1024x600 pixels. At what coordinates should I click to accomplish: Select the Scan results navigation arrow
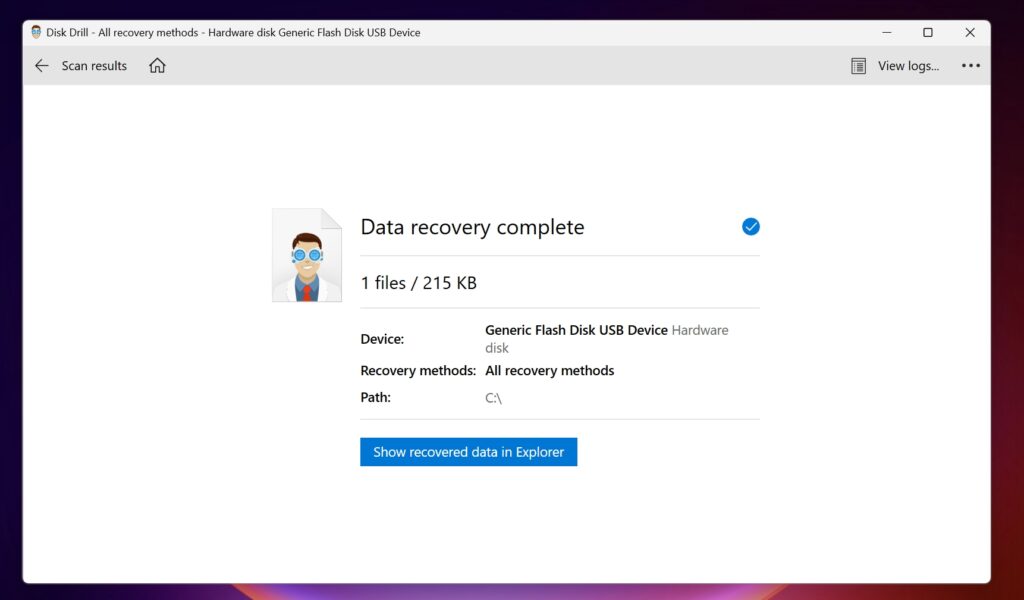click(x=40, y=65)
